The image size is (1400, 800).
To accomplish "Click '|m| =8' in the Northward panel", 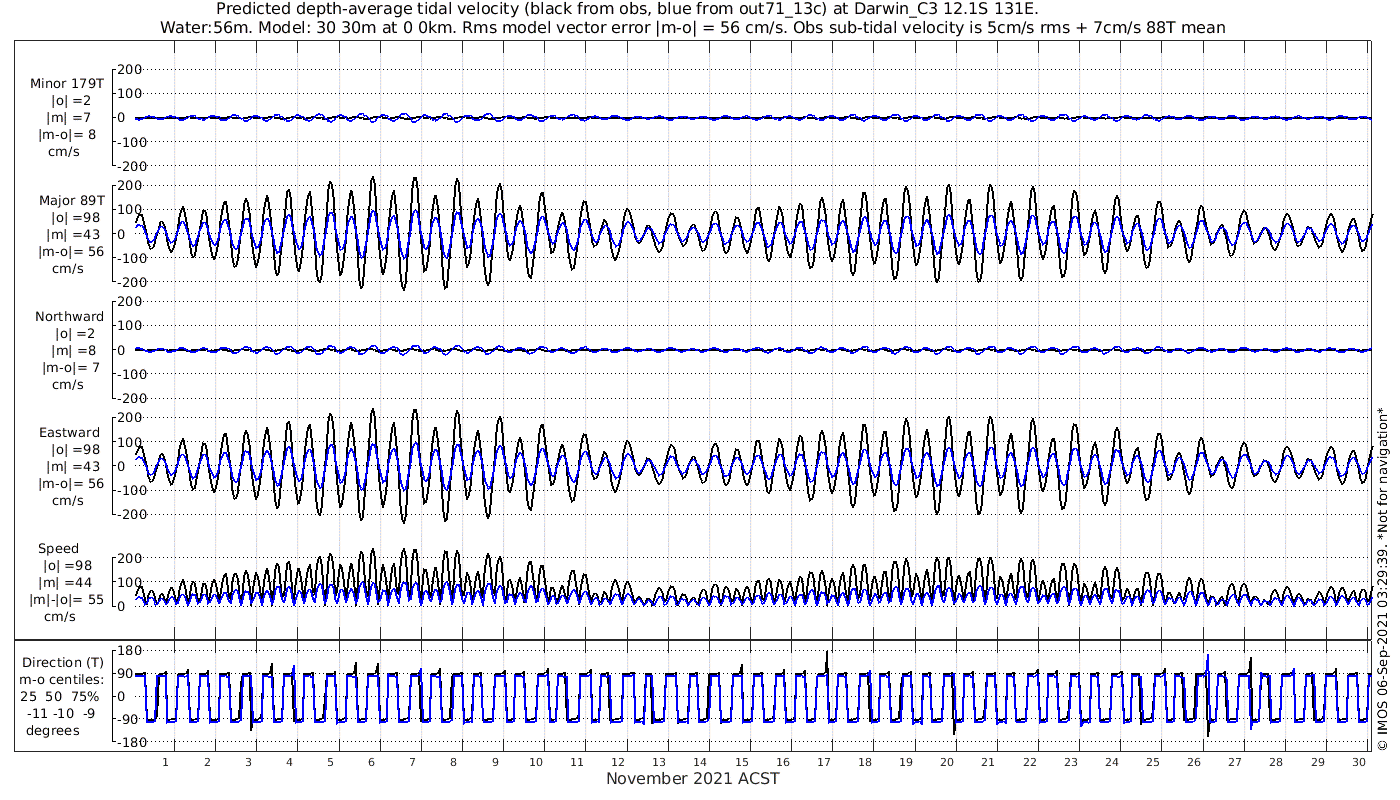I will [73, 350].
